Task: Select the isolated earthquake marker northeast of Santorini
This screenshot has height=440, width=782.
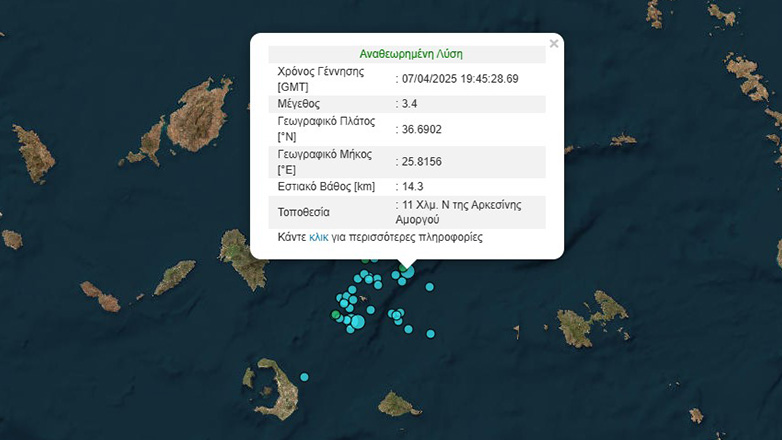Action: (304, 377)
